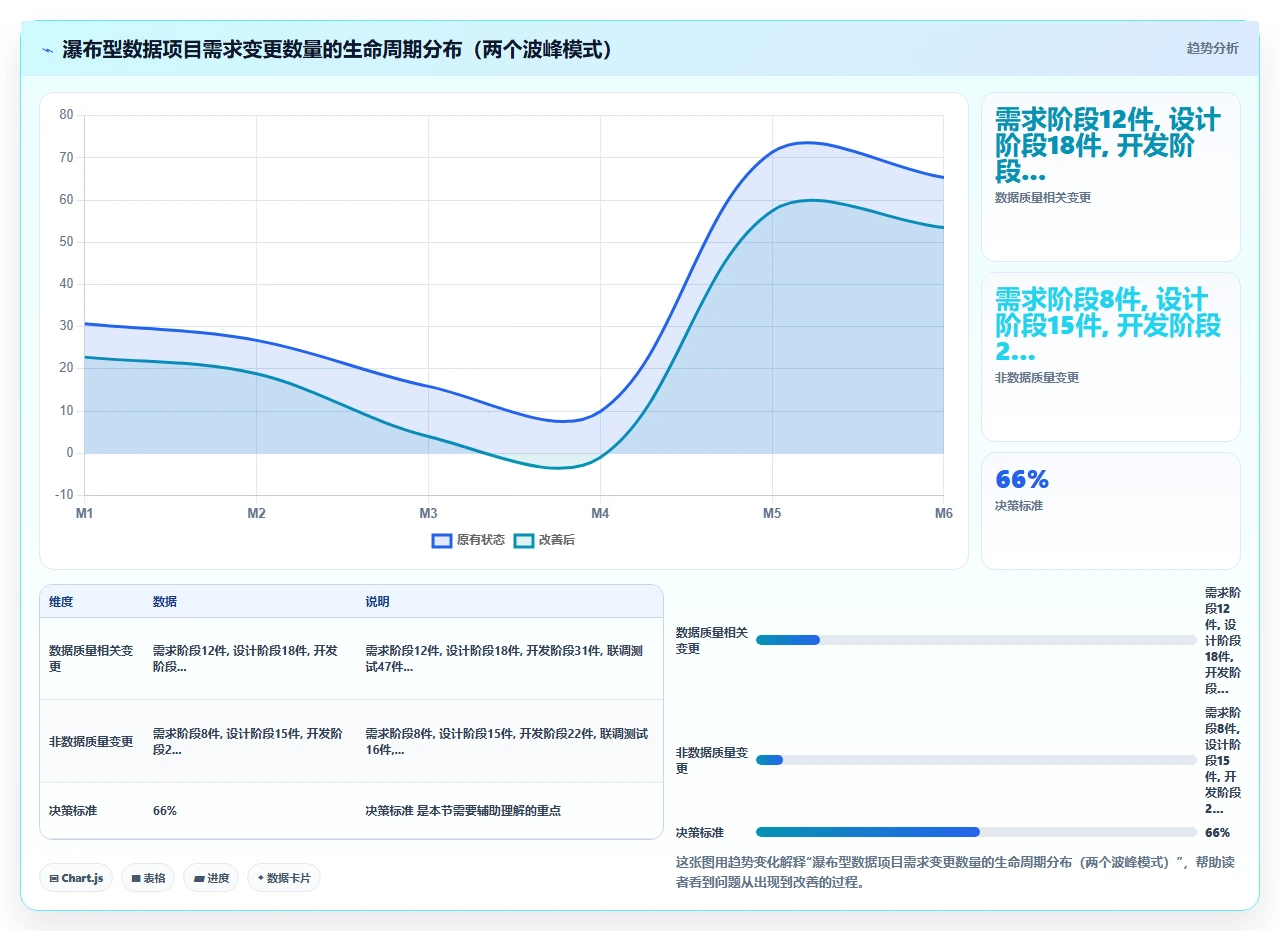Click the 进度 chip icon
The image size is (1280, 931).
click(199, 878)
